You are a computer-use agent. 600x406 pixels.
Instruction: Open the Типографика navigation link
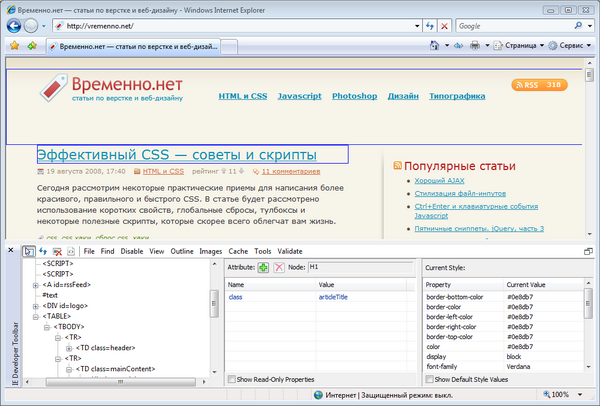coord(457,96)
